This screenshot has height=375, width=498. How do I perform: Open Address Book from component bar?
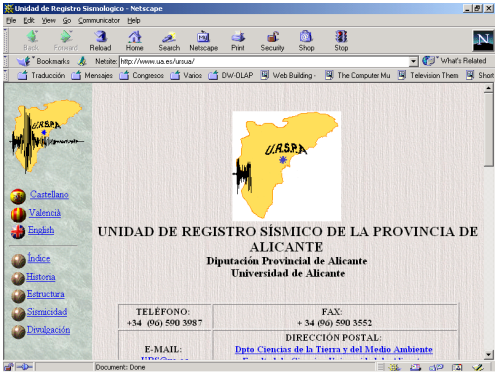(457, 367)
